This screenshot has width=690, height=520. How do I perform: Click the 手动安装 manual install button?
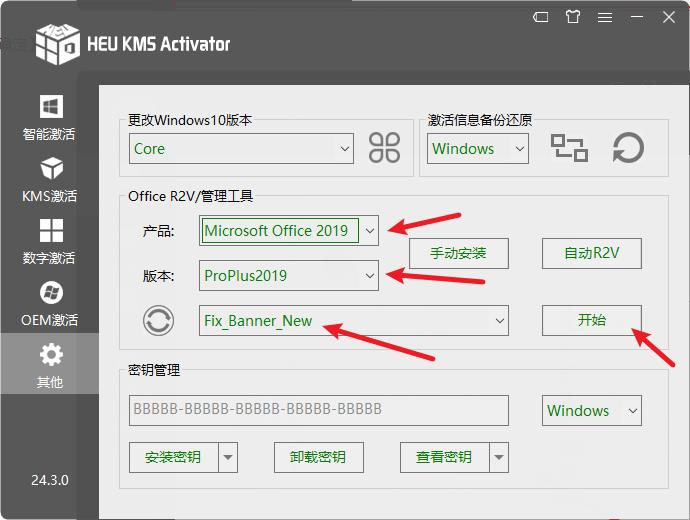coord(459,253)
